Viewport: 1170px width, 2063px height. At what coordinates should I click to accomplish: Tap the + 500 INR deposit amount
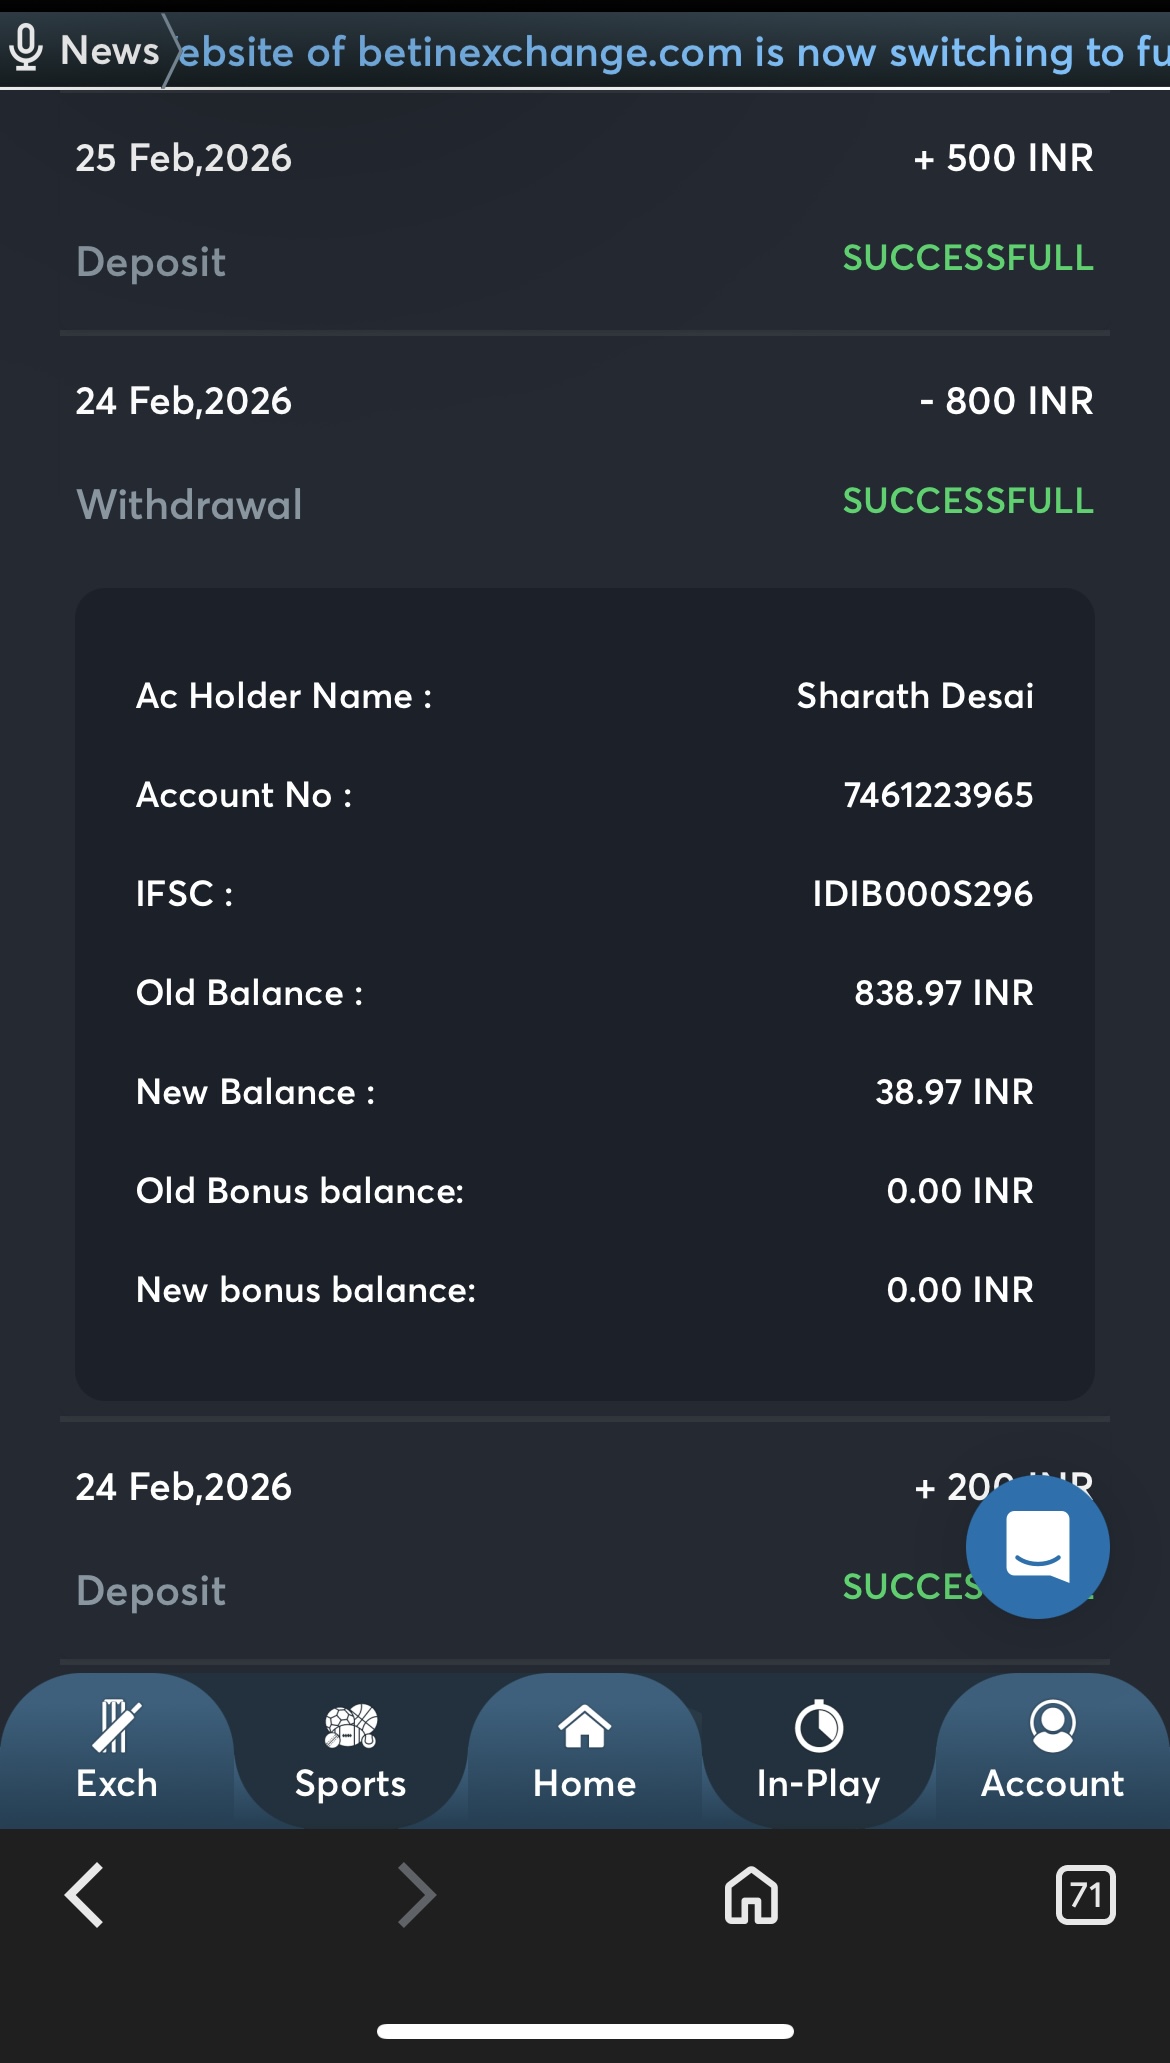click(x=1003, y=158)
